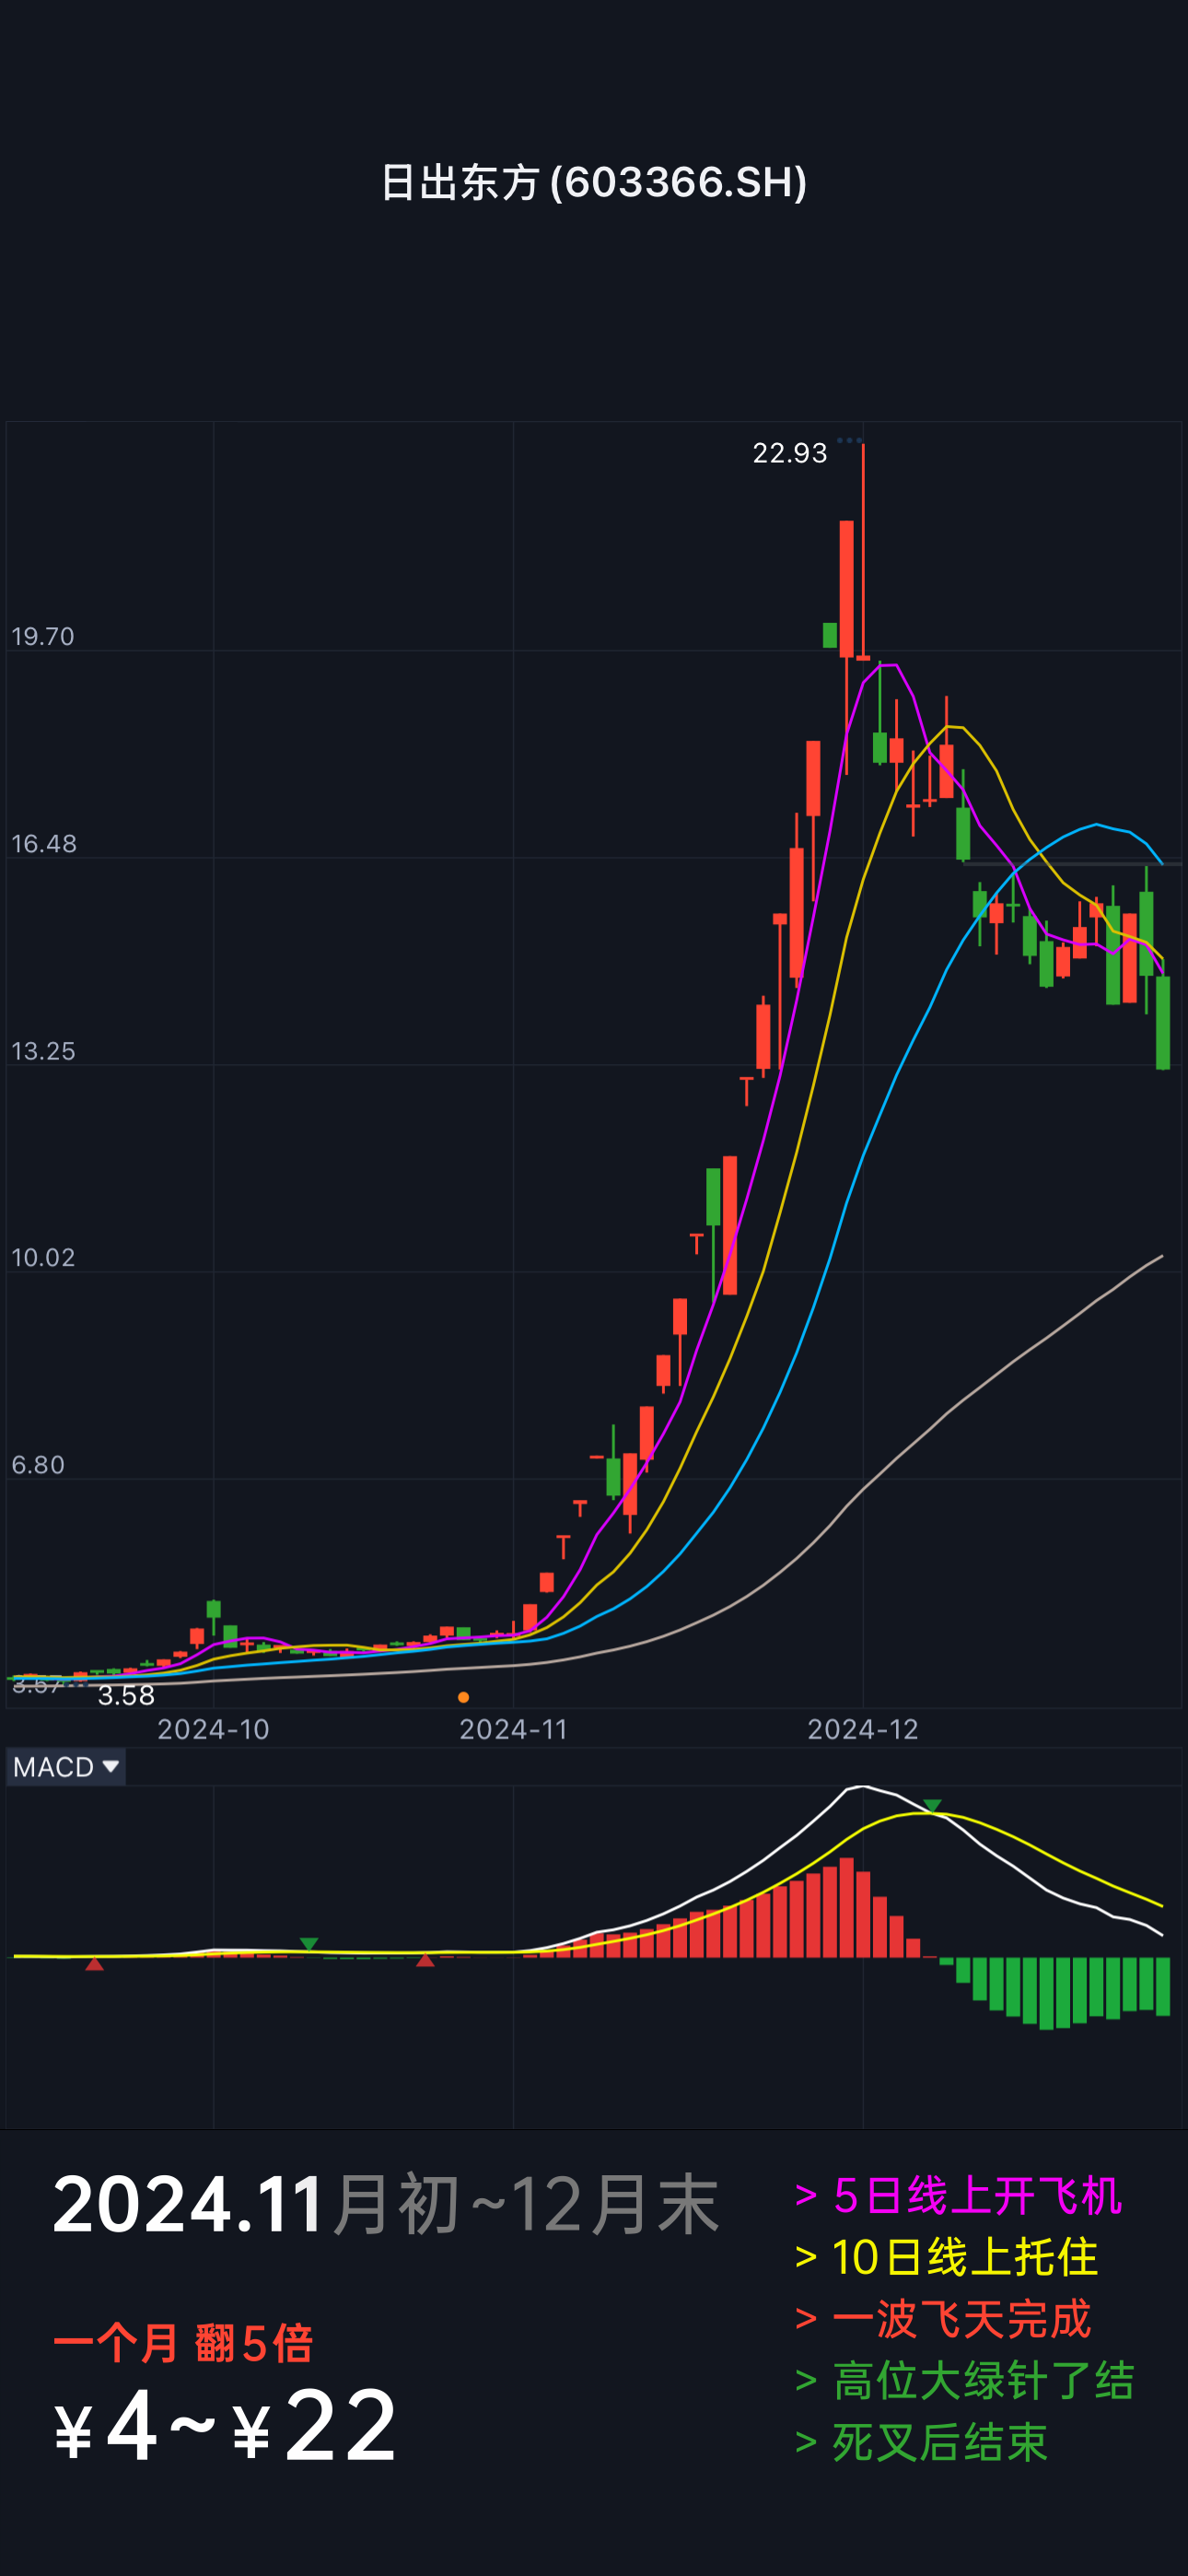Click the 19.70 price axis label
Viewport: 1188px width, 2576px height.
[43, 636]
